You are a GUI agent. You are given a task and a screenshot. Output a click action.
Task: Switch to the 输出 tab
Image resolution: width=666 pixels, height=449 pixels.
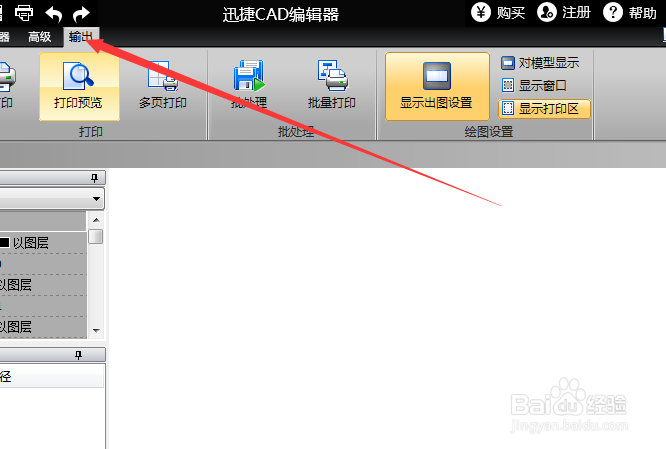[81, 37]
